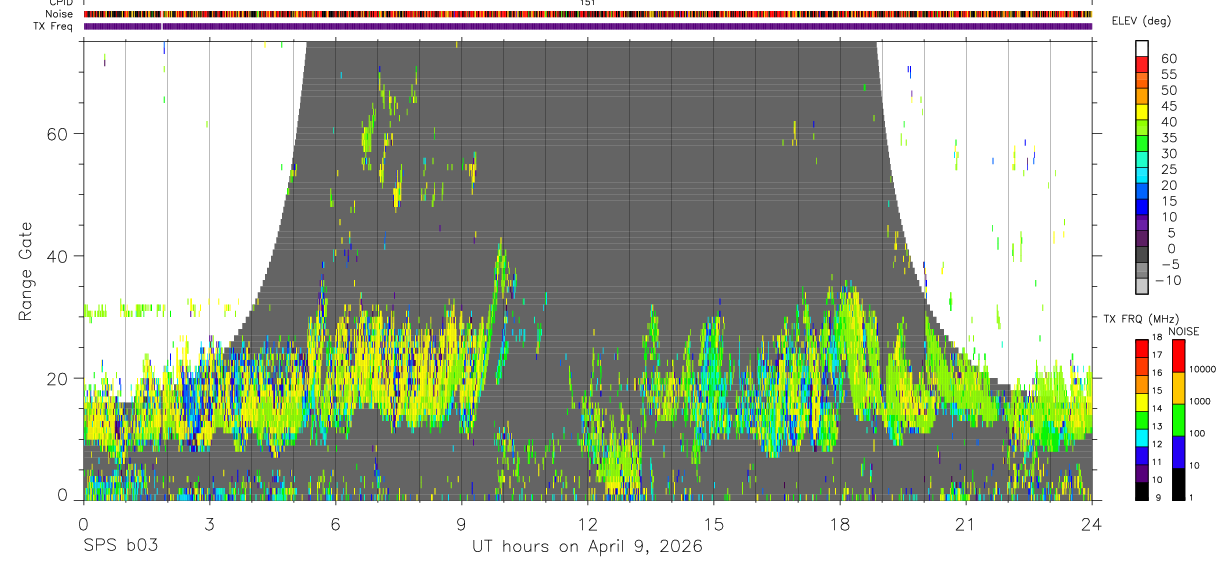Viewport: 1228px width, 567px height.
Task: Click the '45' label on the ELEV colorbar
Action: point(1169,106)
